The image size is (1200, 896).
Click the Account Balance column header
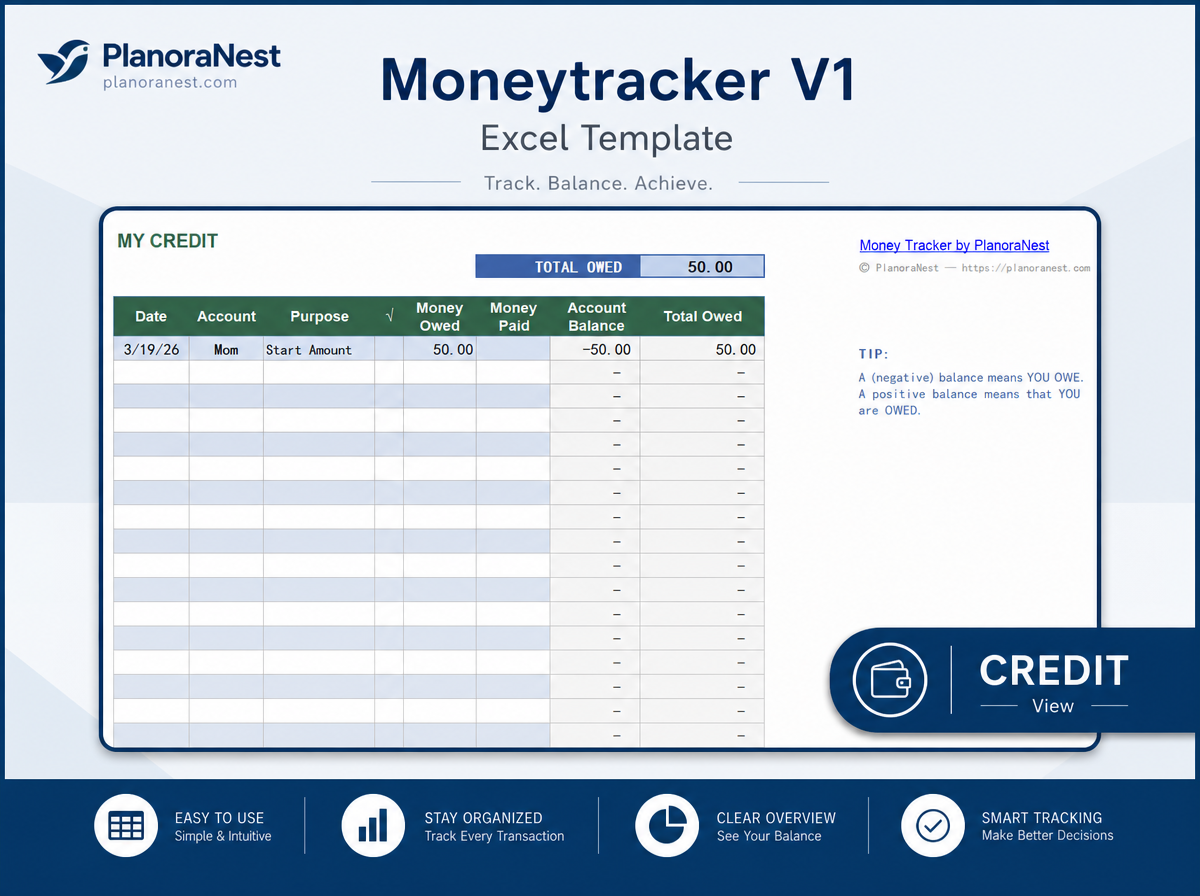coord(596,316)
